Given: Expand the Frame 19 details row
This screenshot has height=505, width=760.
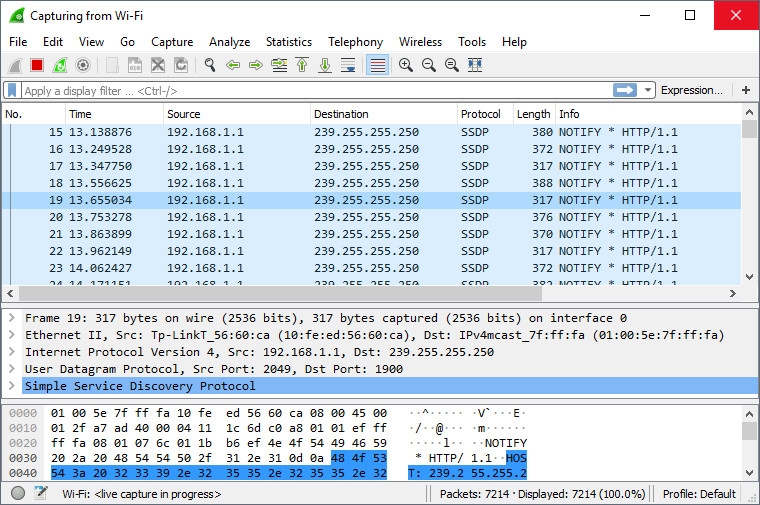Looking at the screenshot, I should click(x=11, y=318).
